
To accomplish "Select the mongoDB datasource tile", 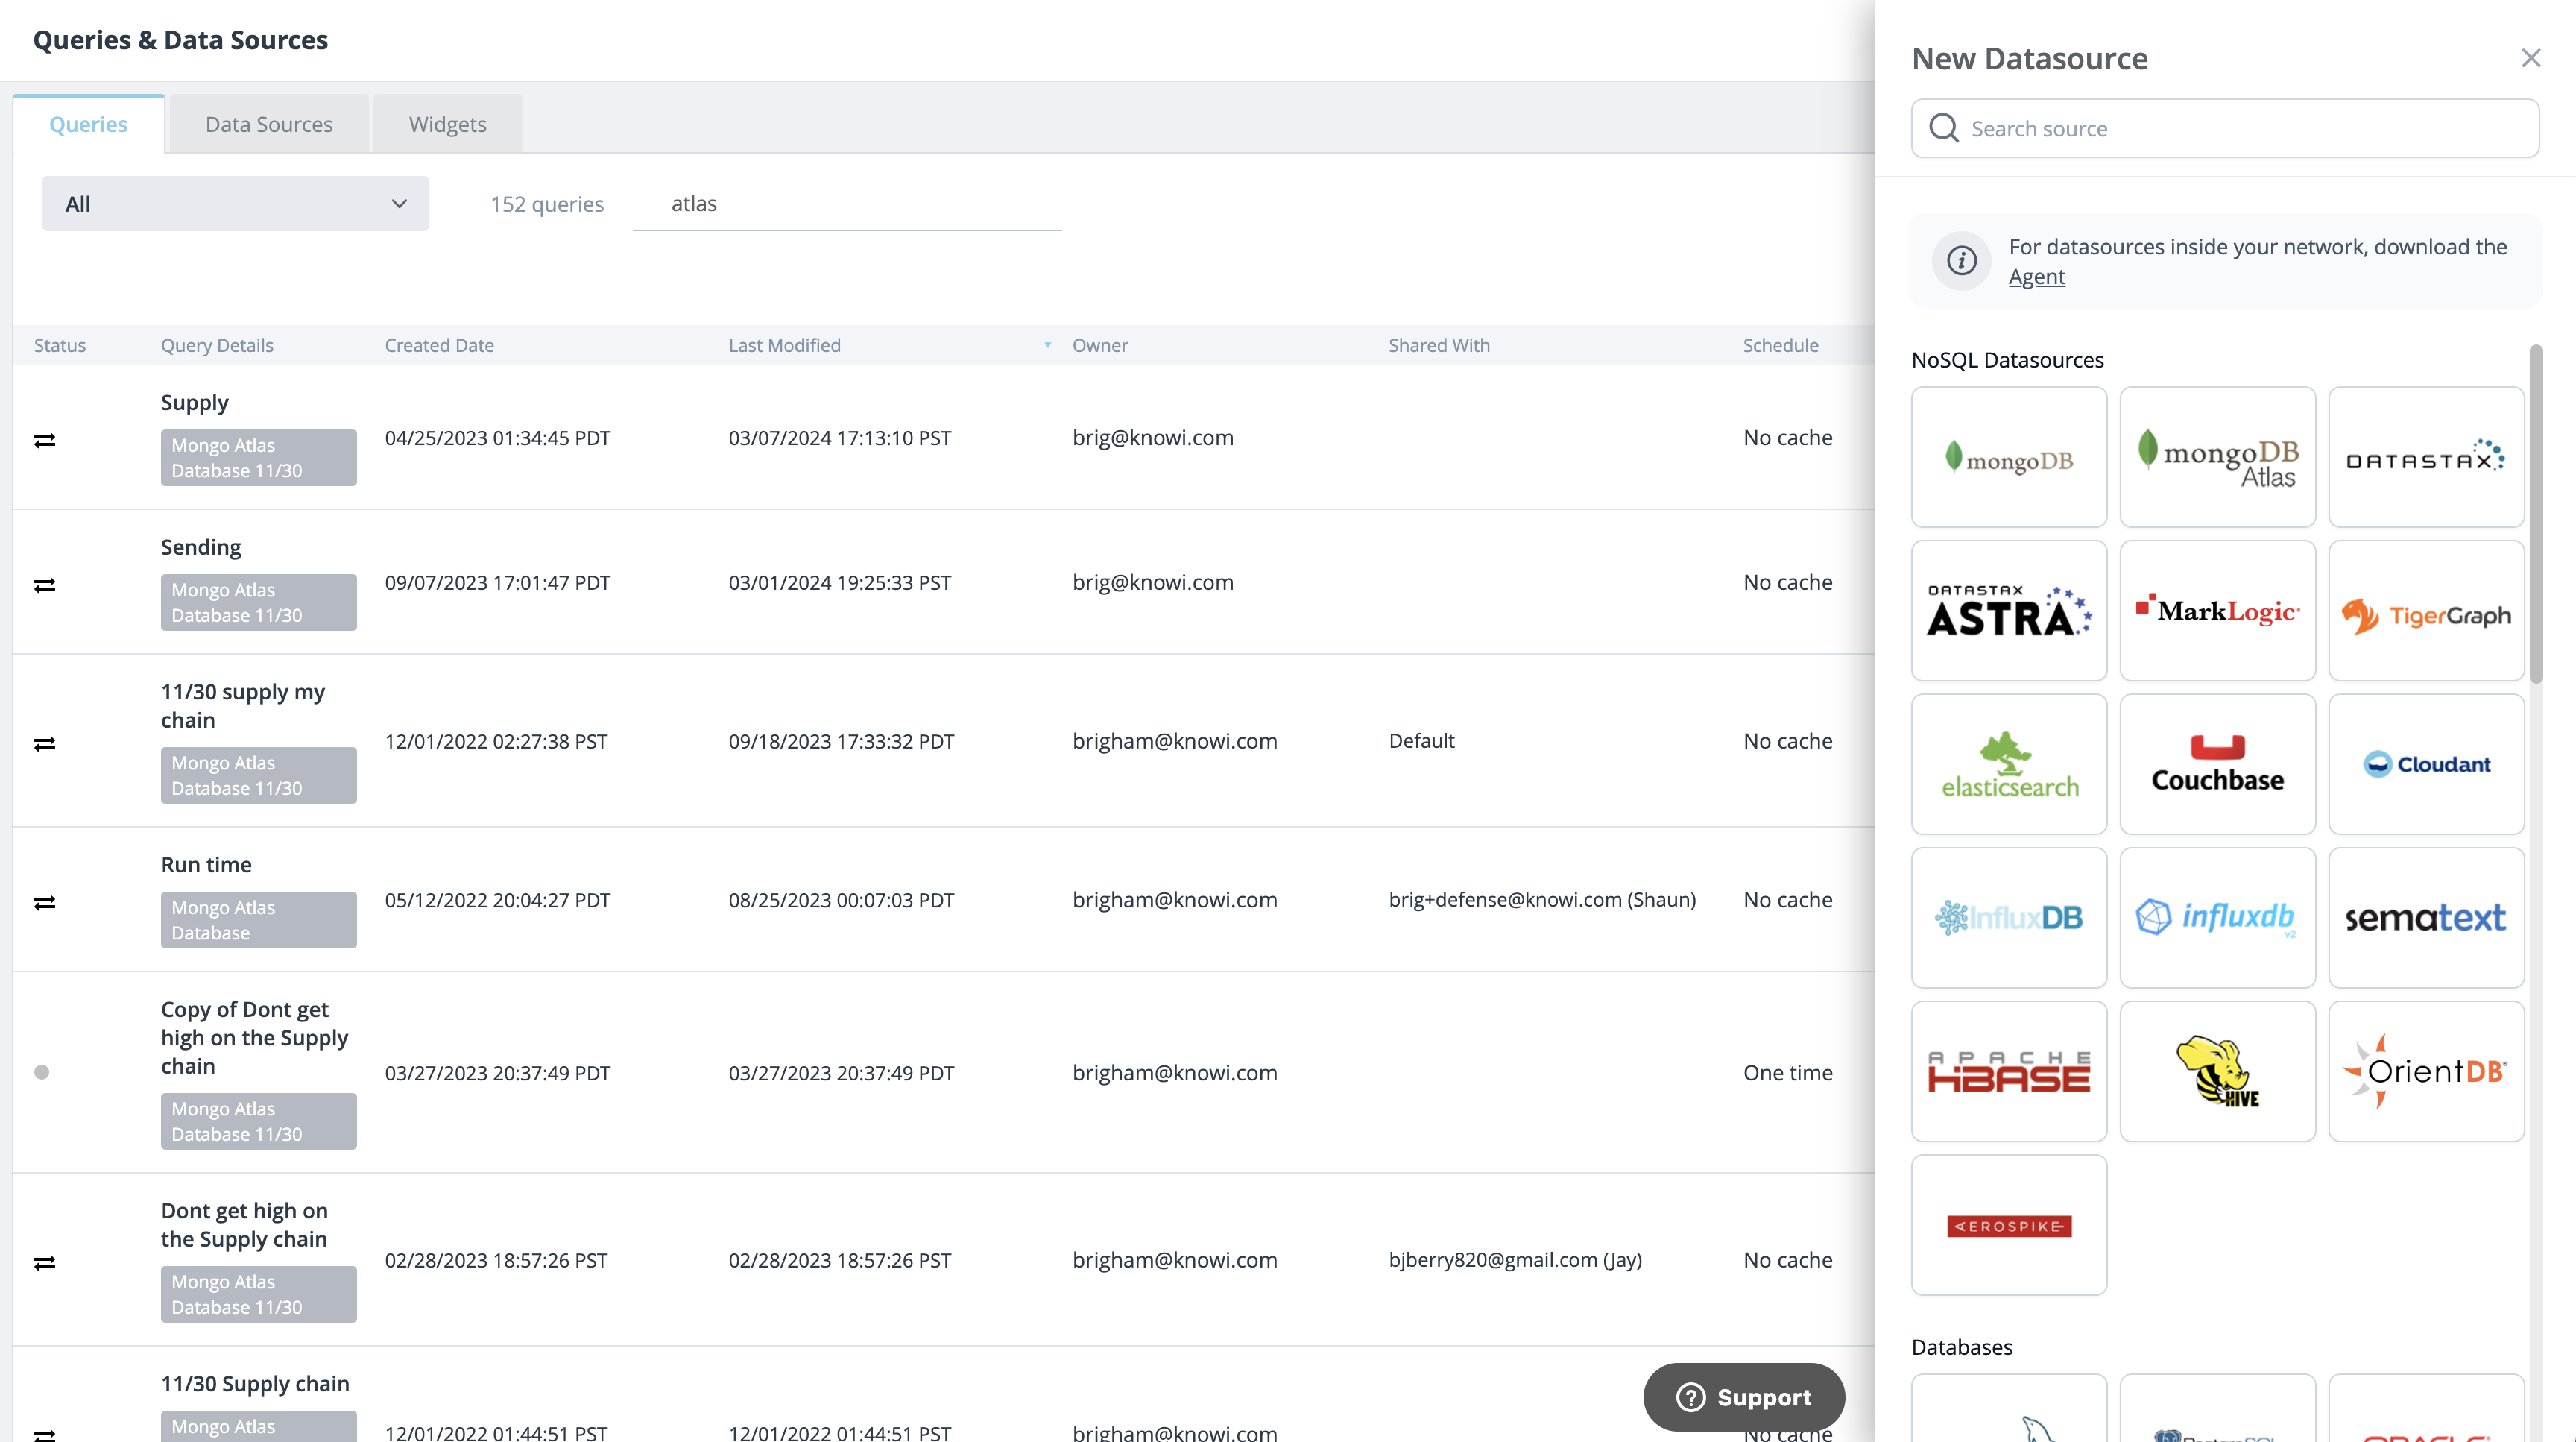I will 2009,457.
